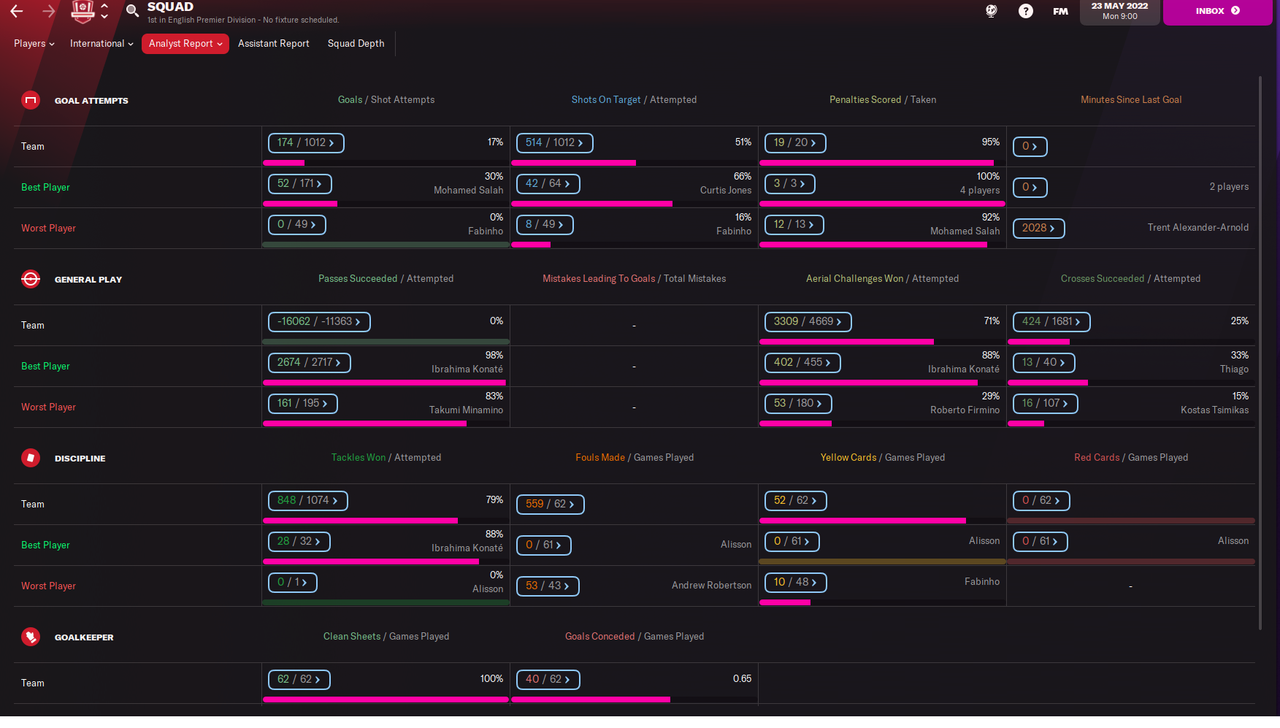The width and height of the screenshot is (1280, 728).
Task: Open team tackles 848 / 1074
Action: [309, 501]
